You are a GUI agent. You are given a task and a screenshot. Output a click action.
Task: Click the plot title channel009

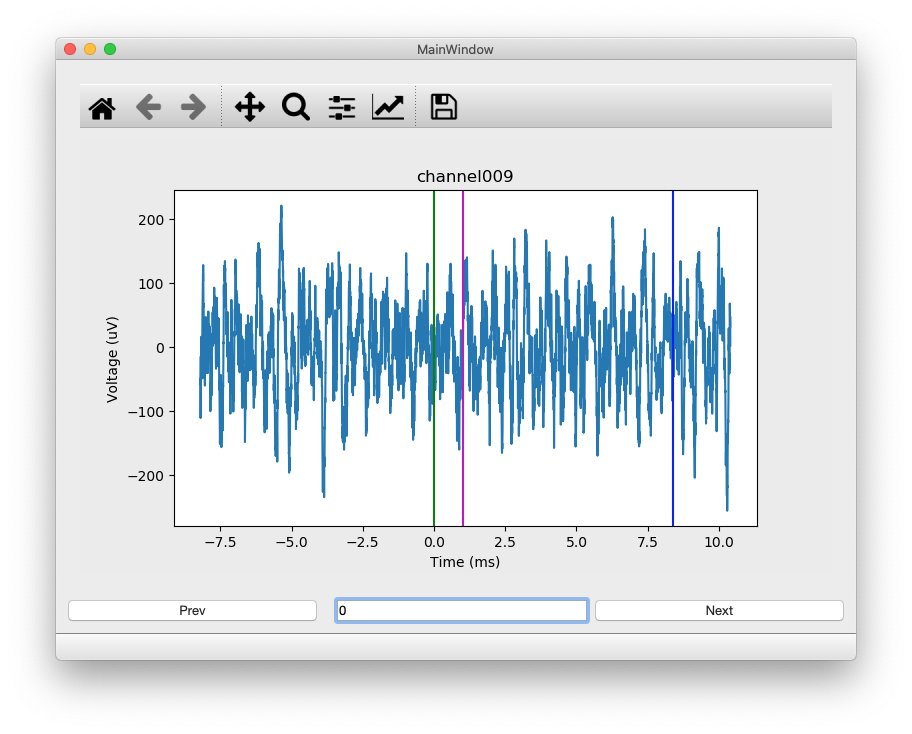tap(465, 176)
